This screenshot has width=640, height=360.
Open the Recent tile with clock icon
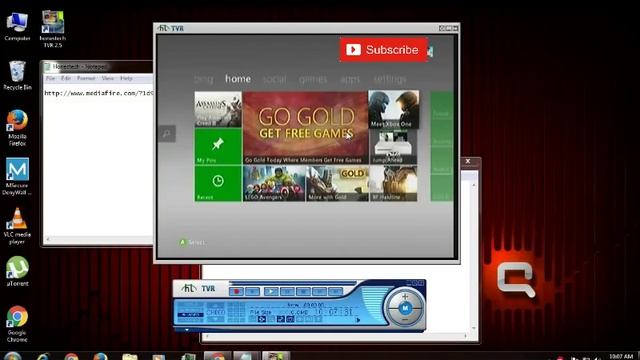point(218,184)
